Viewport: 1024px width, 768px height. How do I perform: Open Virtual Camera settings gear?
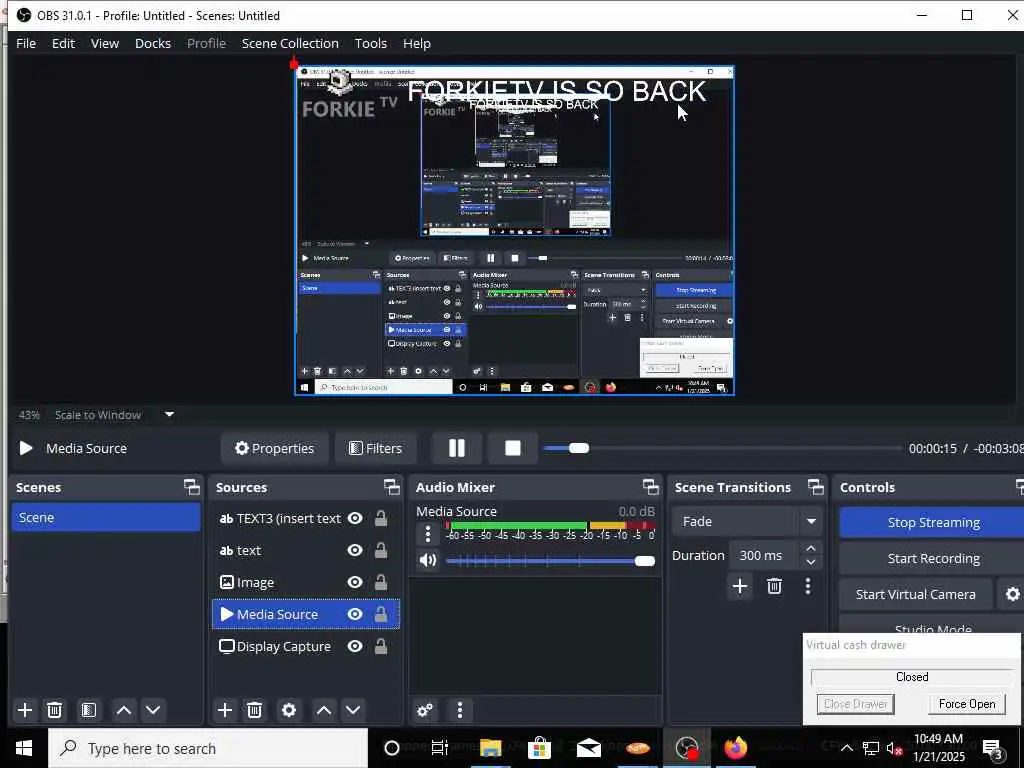(1012, 594)
